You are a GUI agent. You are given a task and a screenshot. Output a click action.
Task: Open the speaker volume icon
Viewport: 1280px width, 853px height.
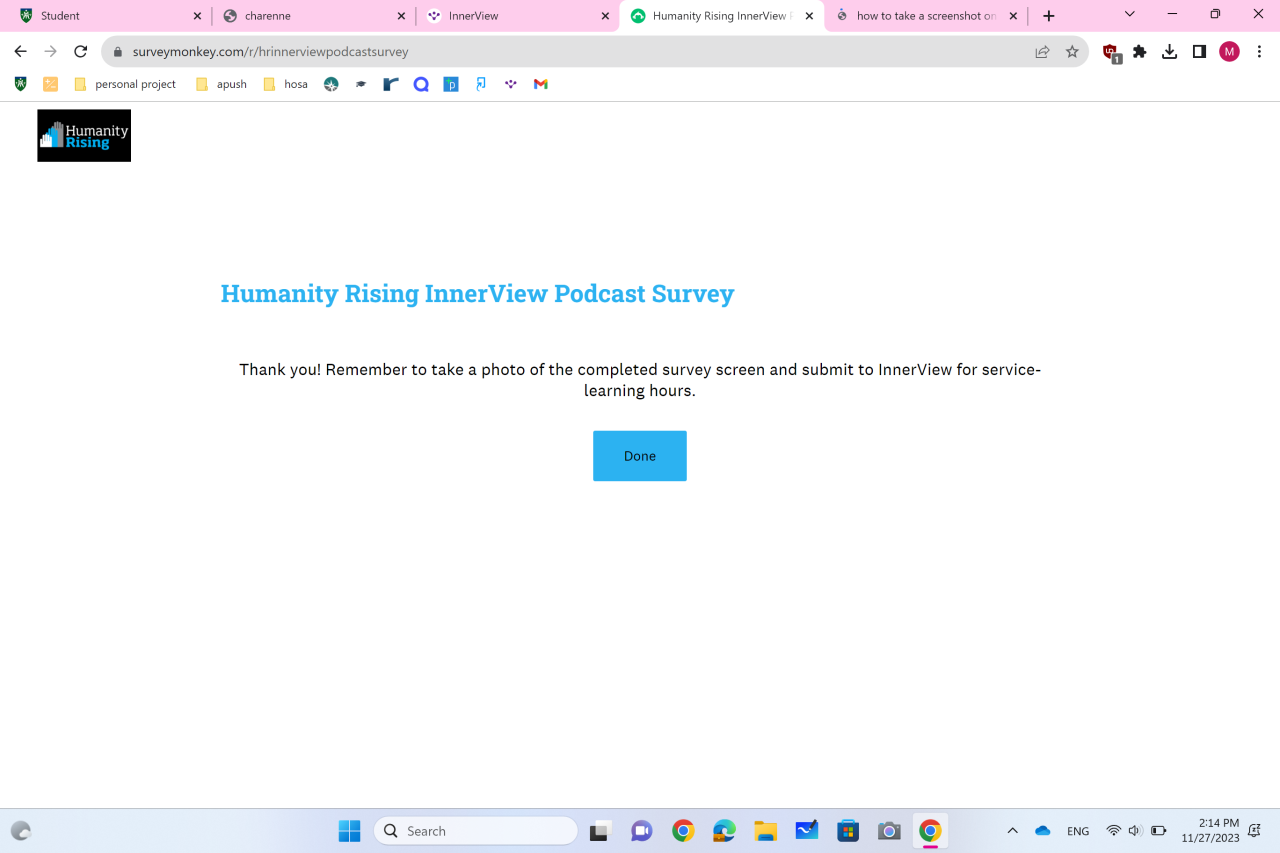coord(1135,831)
